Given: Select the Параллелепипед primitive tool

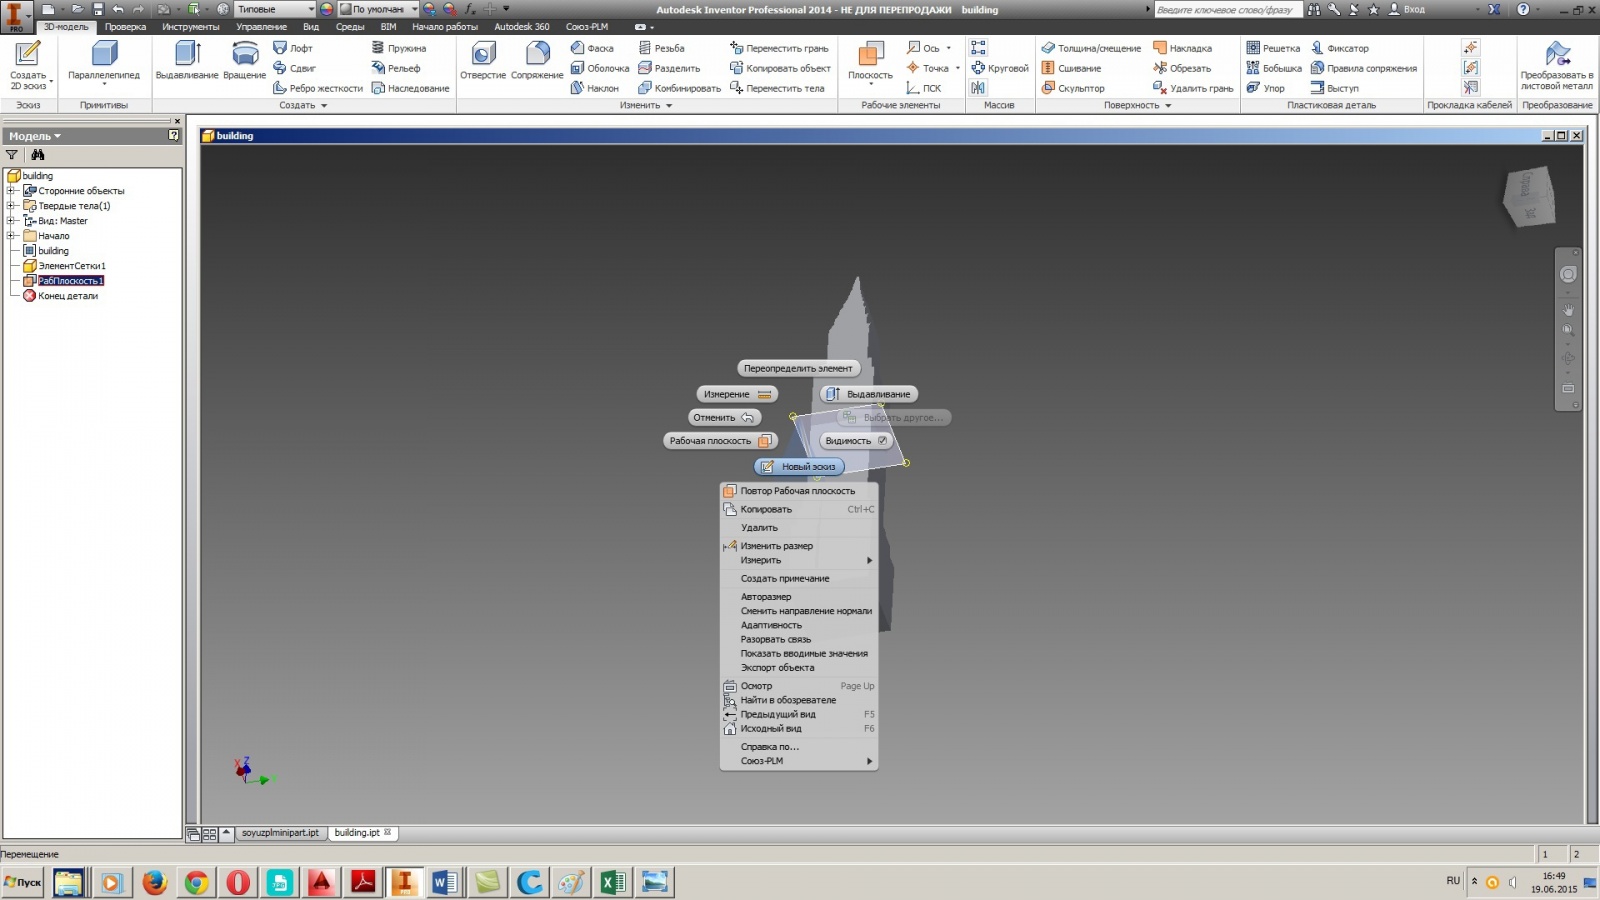Looking at the screenshot, I should click(x=104, y=64).
